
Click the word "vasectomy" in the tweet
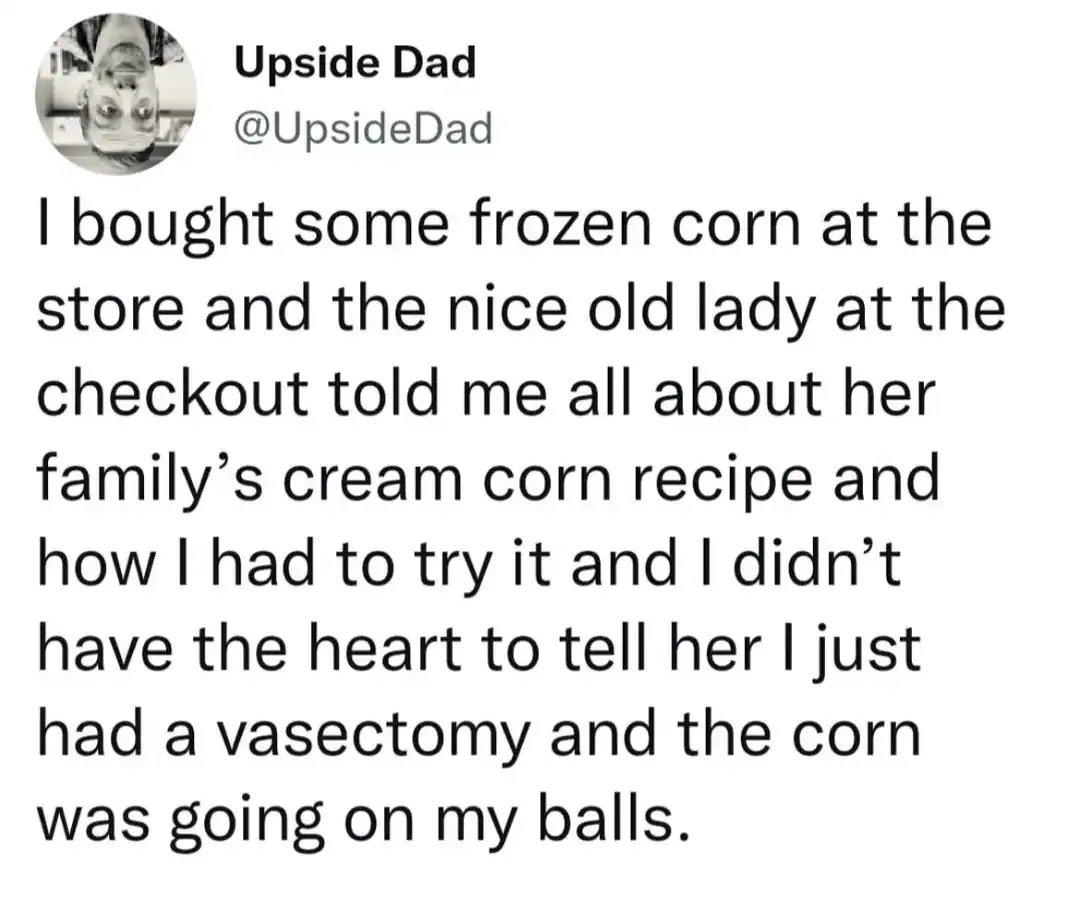point(373,738)
